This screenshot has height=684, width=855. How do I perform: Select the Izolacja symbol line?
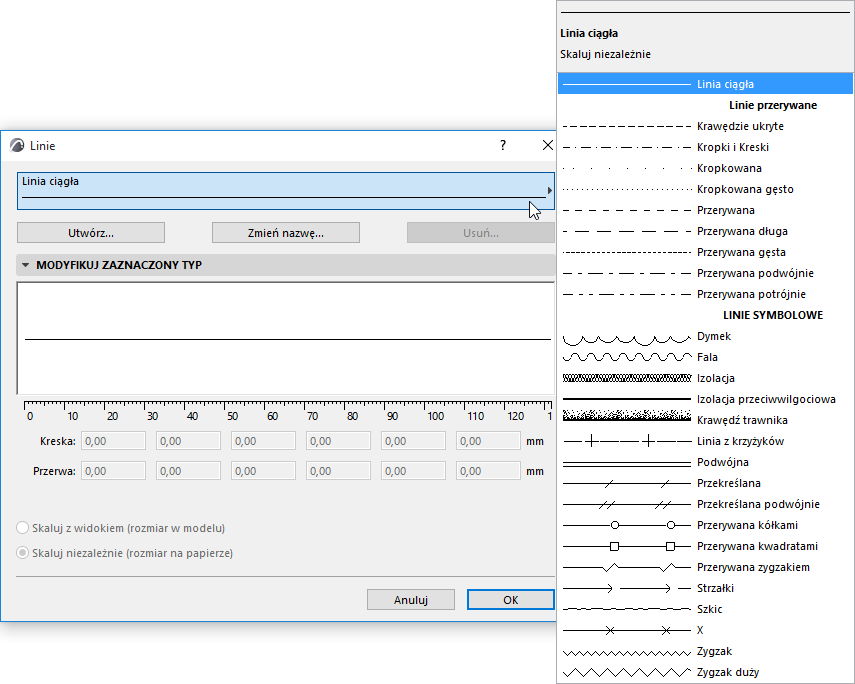(x=705, y=378)
